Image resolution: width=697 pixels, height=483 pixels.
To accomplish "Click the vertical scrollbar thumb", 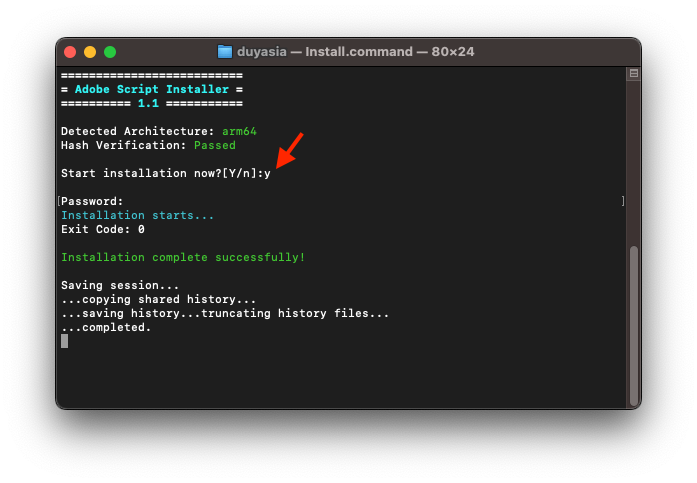I will tap(634, 325).
